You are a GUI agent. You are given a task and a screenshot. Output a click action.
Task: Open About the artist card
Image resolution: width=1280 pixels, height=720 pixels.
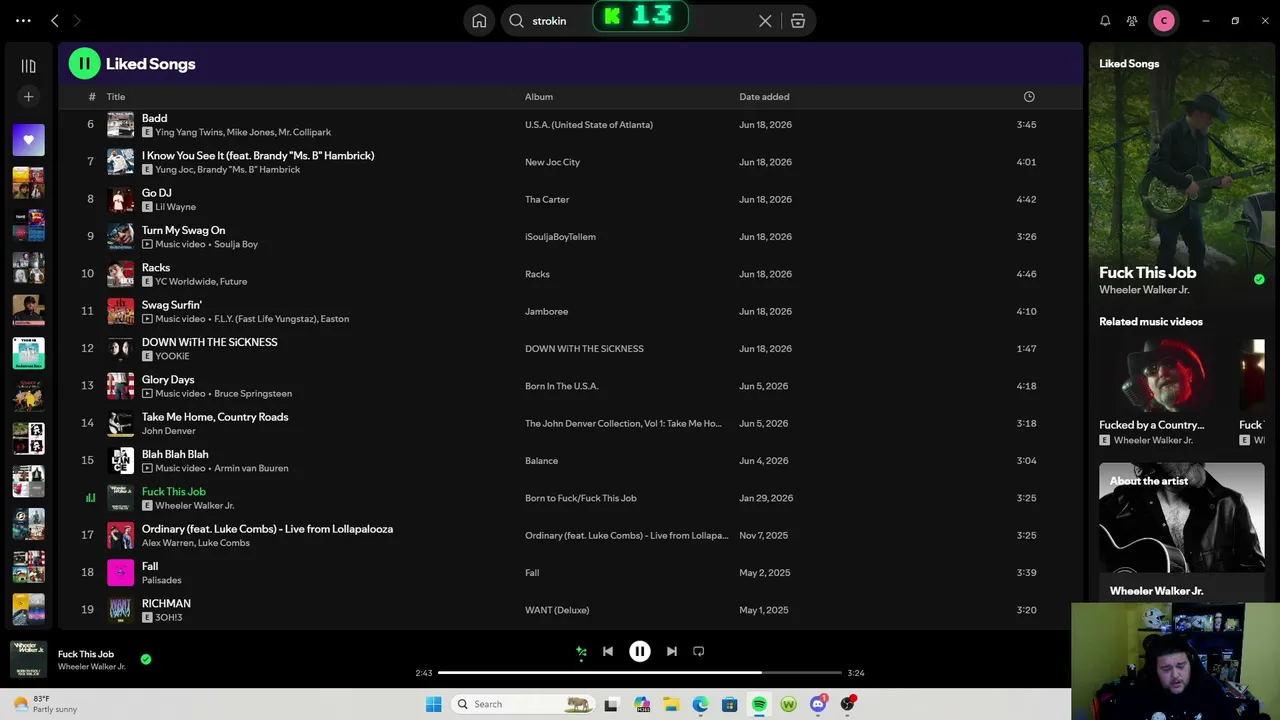coord(1182,530)
